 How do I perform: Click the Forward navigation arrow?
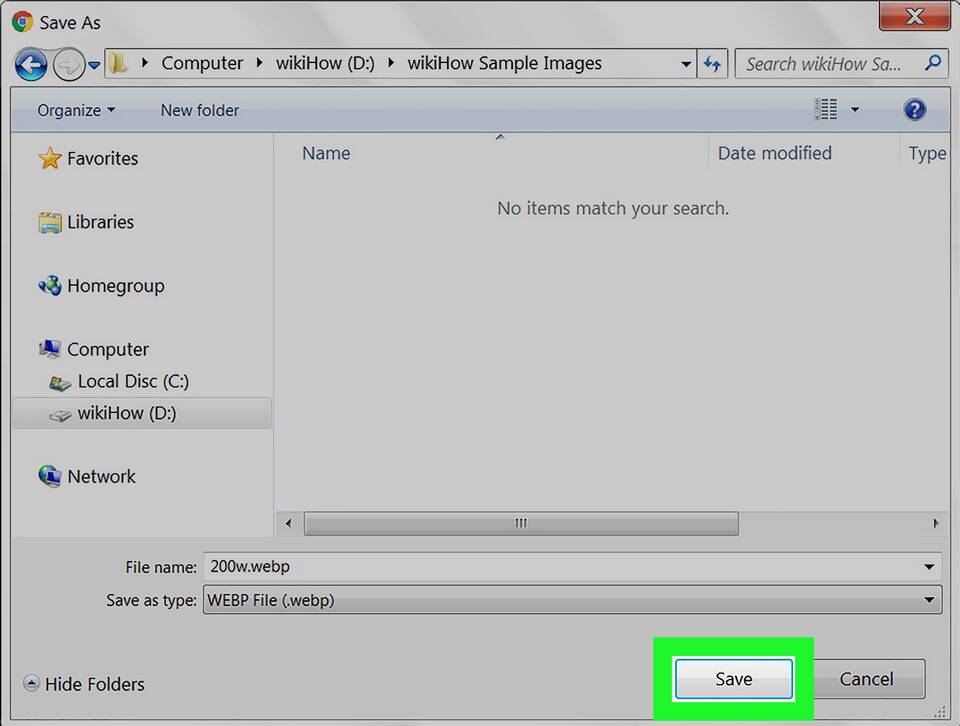68,64
